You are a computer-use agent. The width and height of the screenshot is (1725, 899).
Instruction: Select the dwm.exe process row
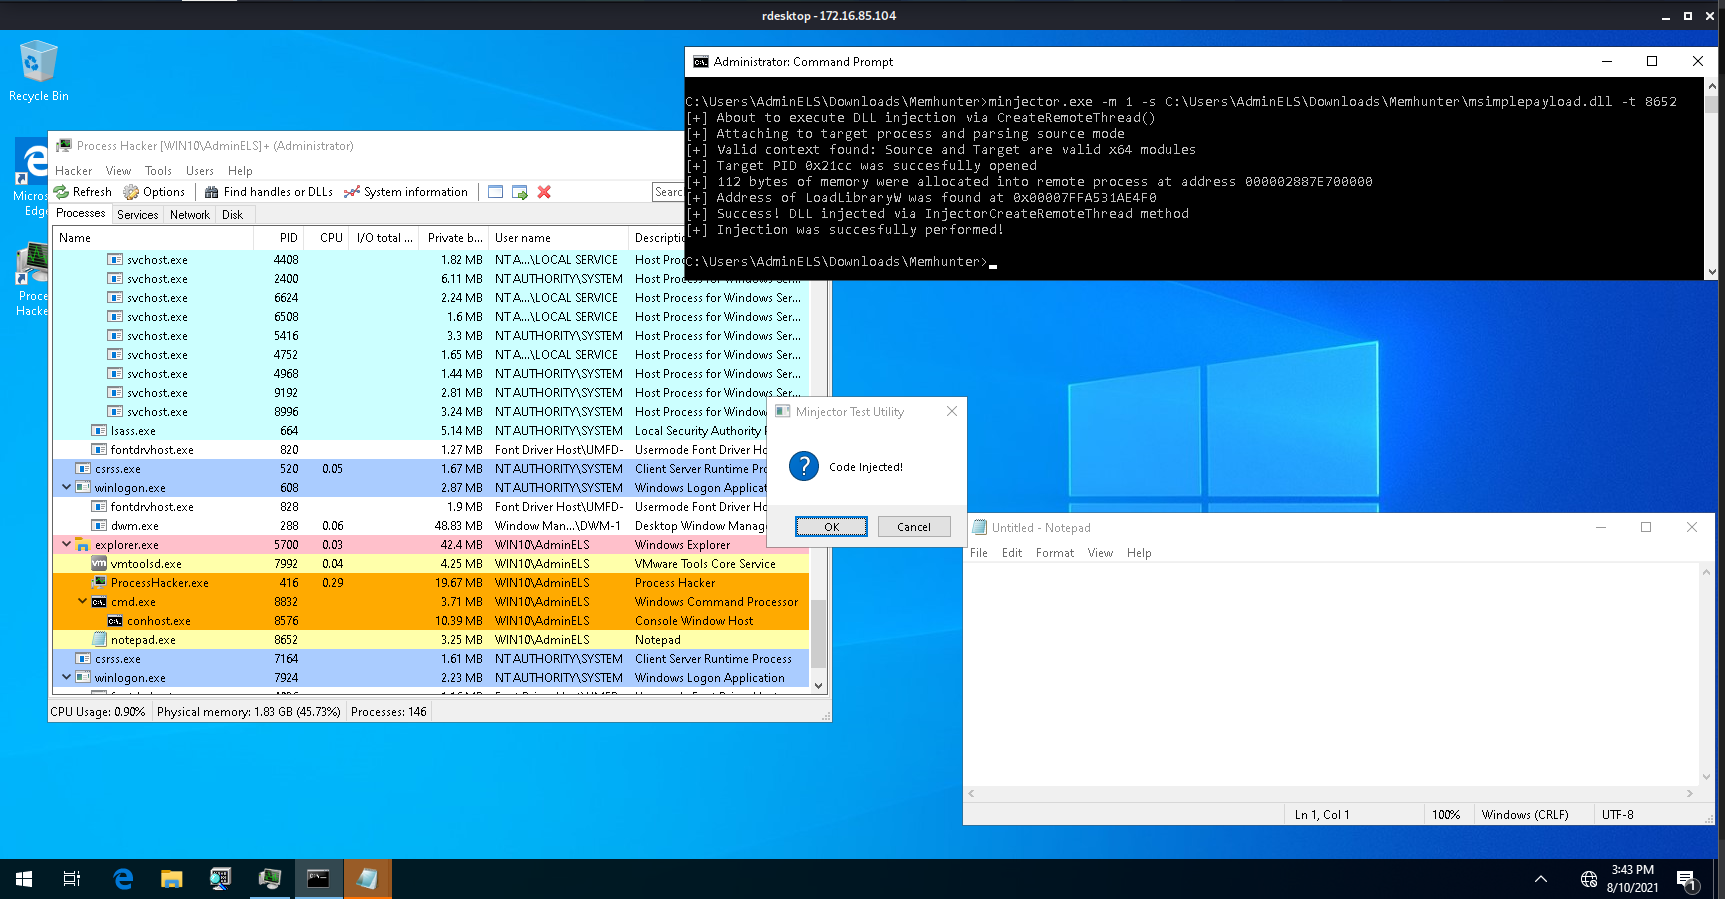click(430, 526)
